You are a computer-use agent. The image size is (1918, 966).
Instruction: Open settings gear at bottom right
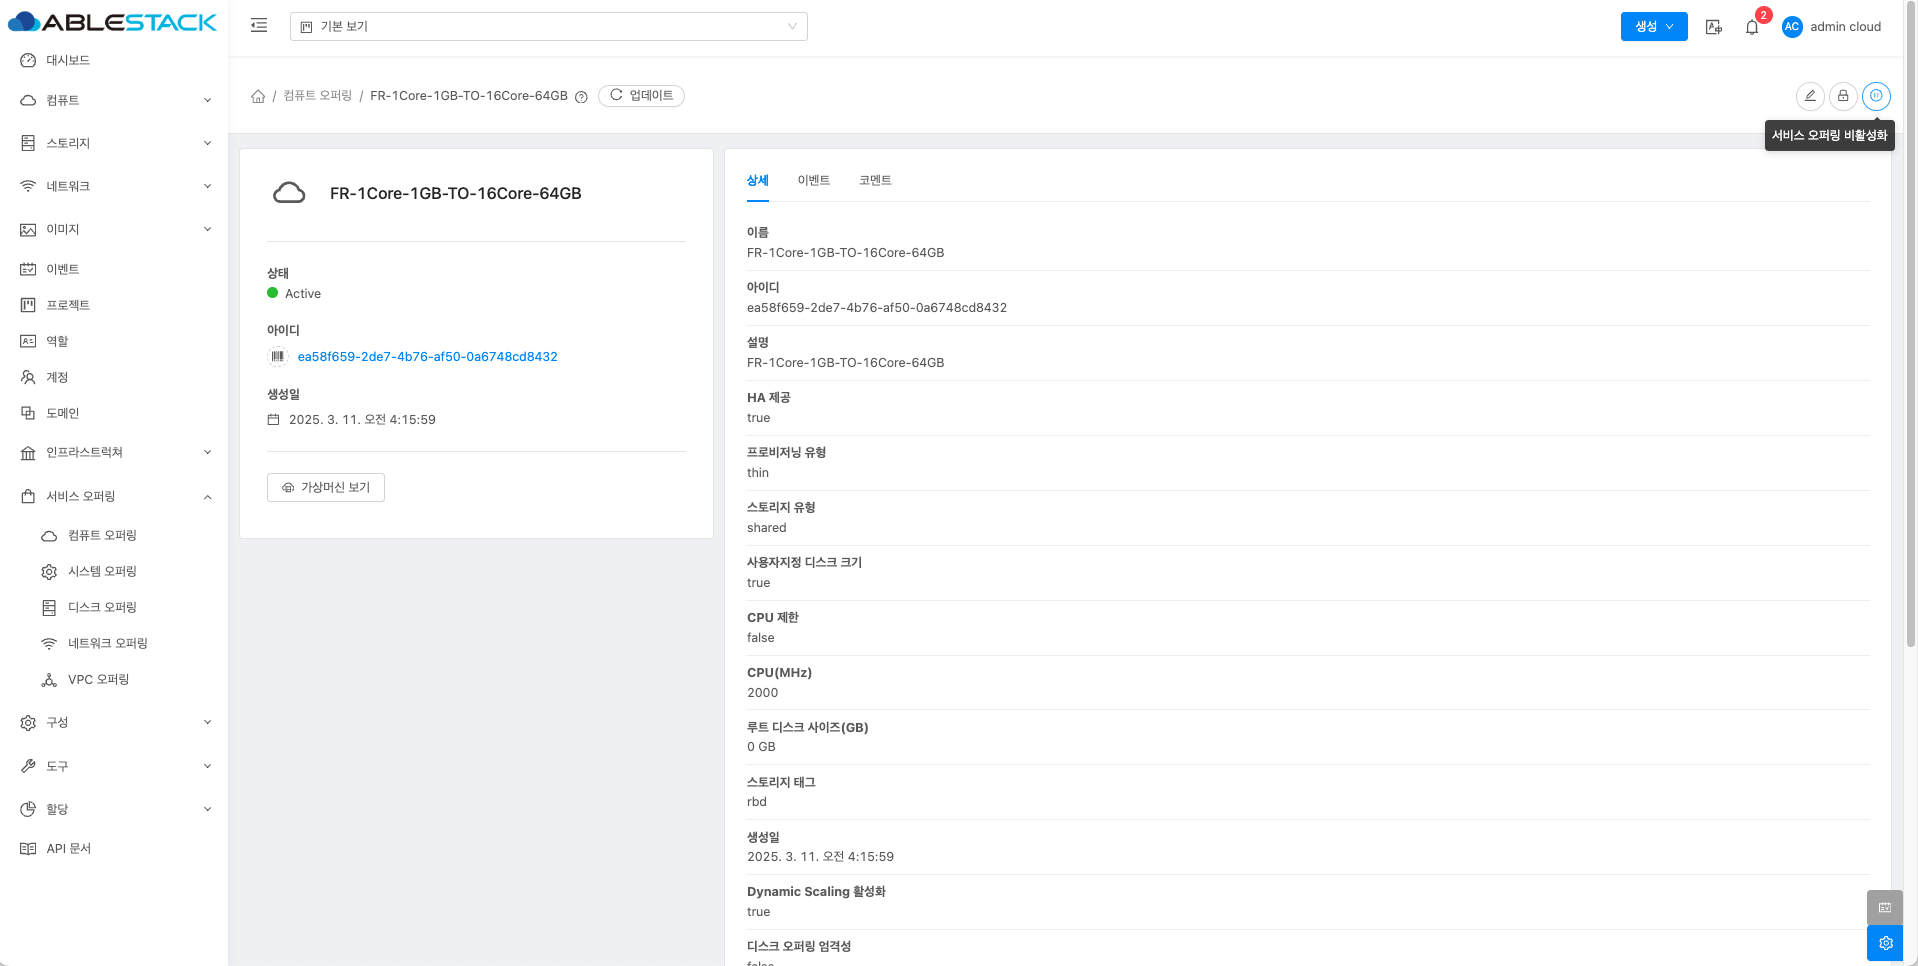point(1885,943)
